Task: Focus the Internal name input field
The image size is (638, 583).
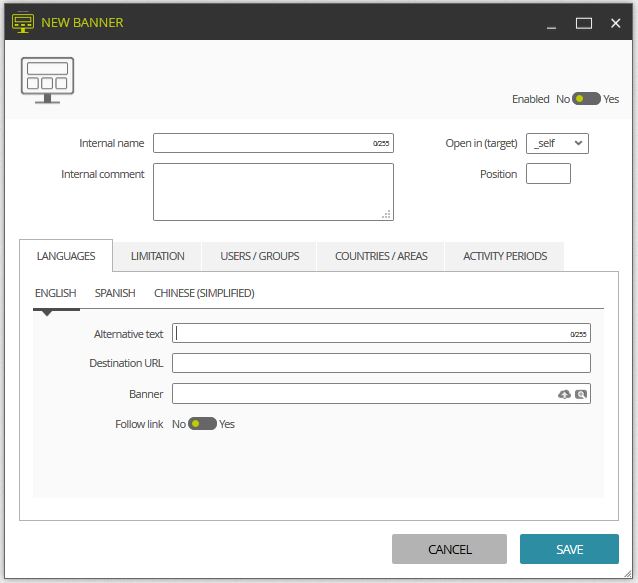Action: click(273, 143)
